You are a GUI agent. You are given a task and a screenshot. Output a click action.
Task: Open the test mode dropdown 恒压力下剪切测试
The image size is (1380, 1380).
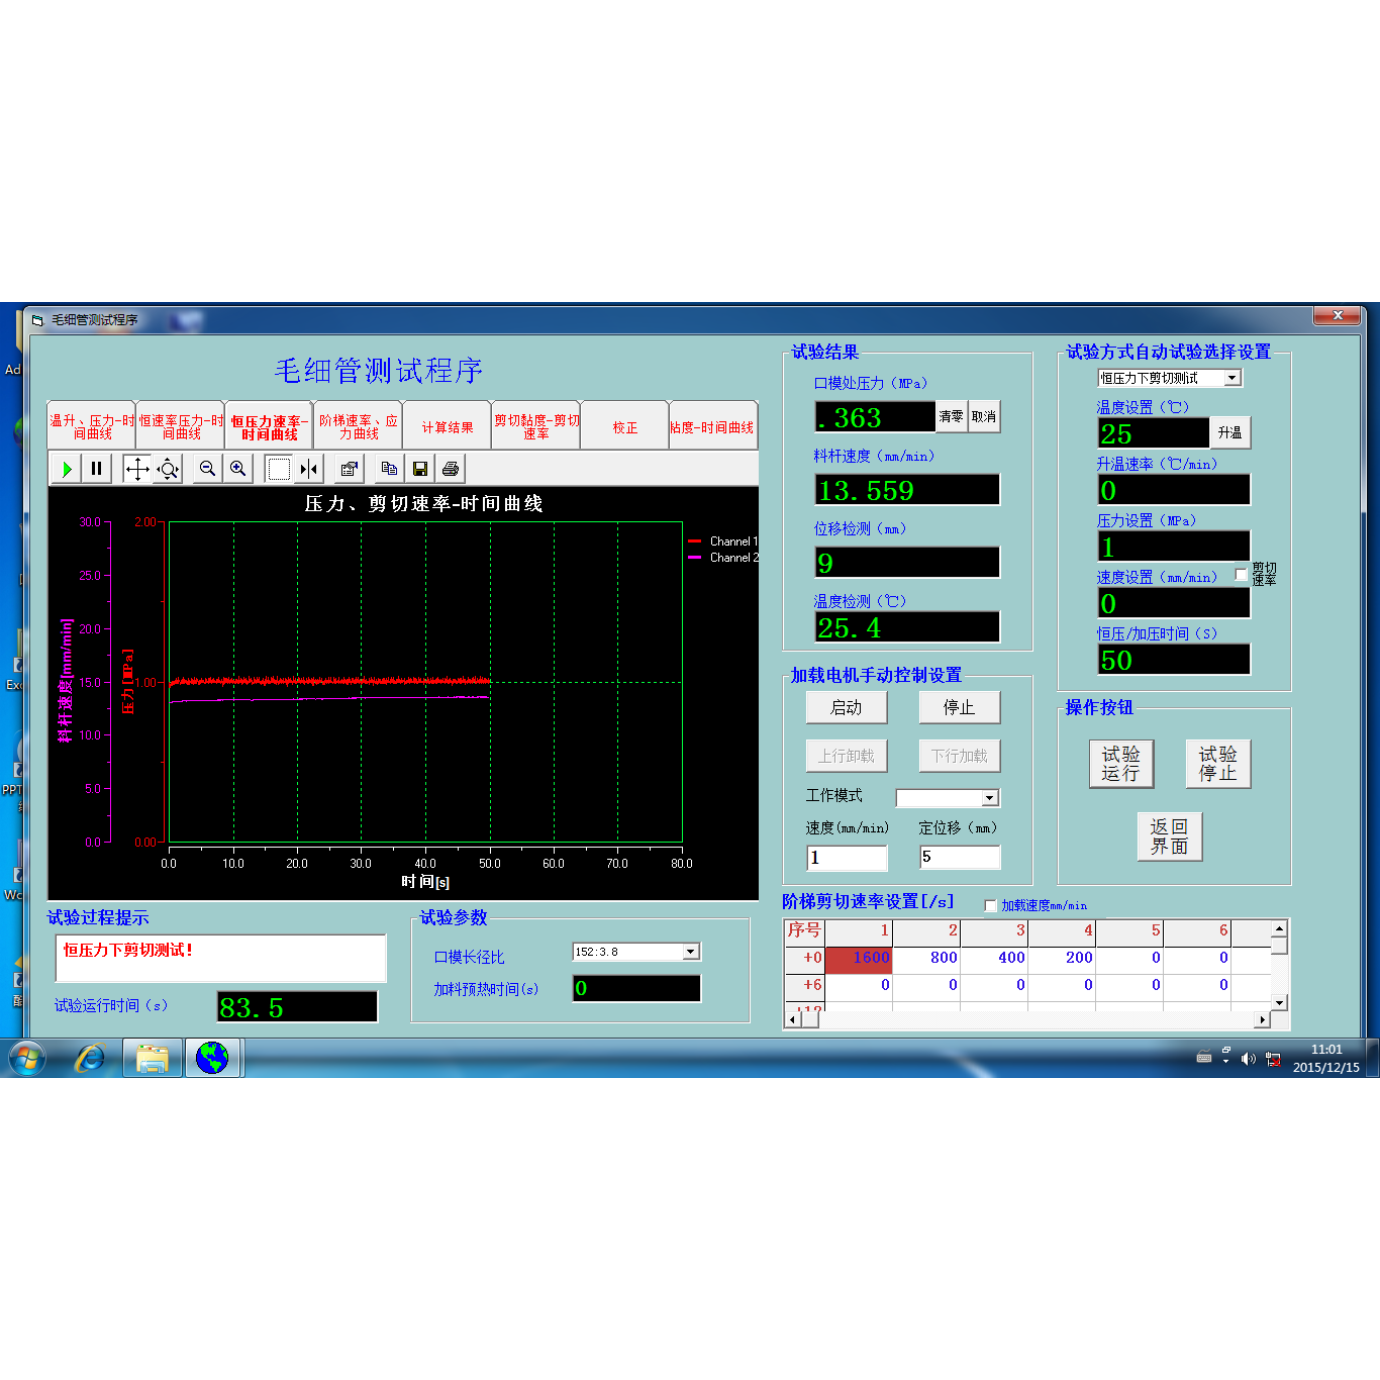click(1232, 378)
